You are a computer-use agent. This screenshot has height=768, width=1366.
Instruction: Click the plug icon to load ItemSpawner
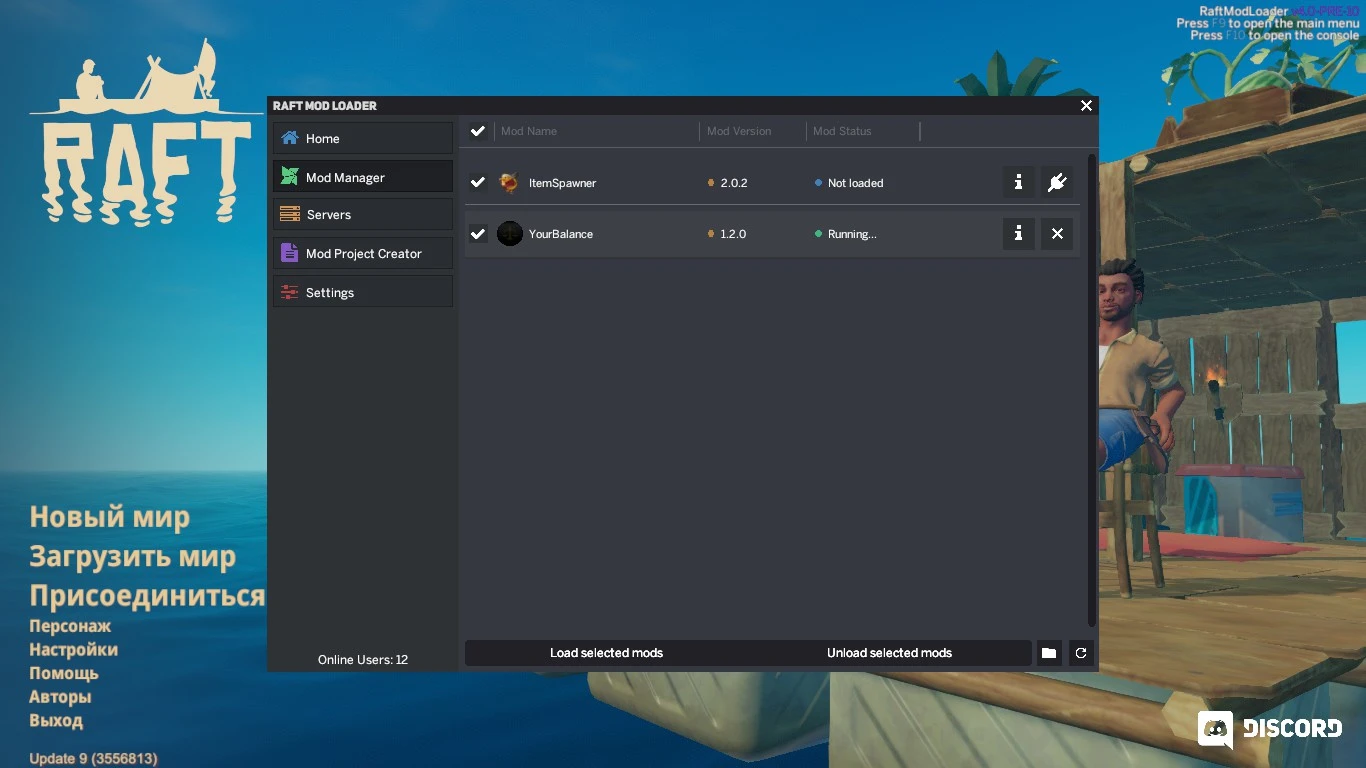pyautogui.click(x=1057, y=182)
